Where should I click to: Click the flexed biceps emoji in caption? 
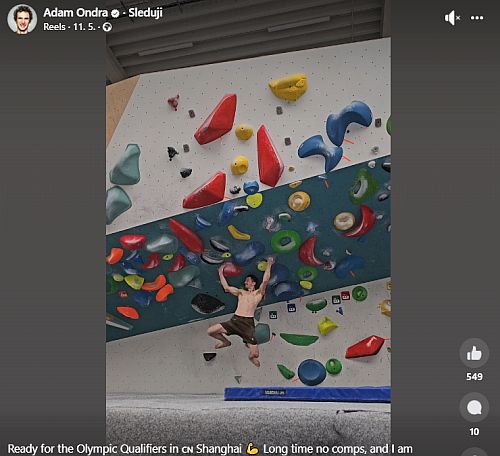pyautogui.click(x=252, y=449)
